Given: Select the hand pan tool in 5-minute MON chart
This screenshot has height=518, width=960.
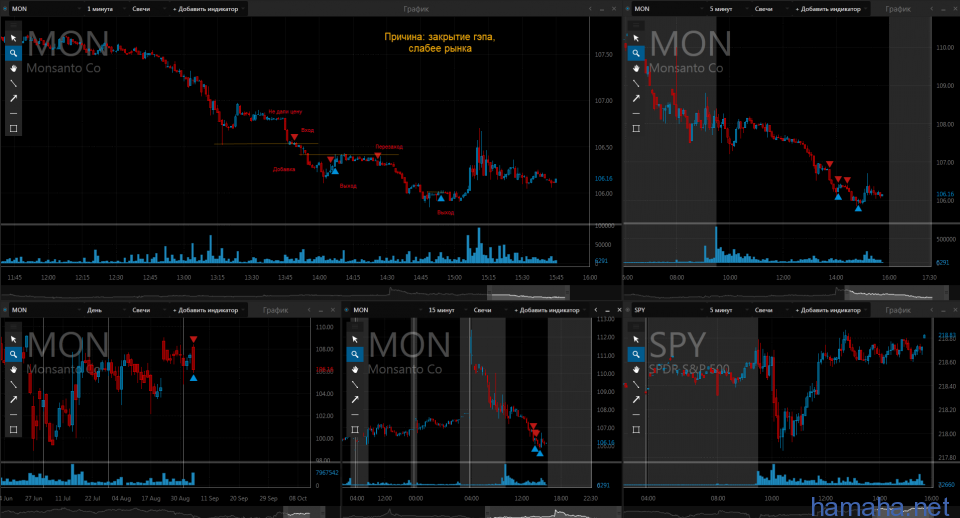Looking at the screenshot, I should [636, 68].
